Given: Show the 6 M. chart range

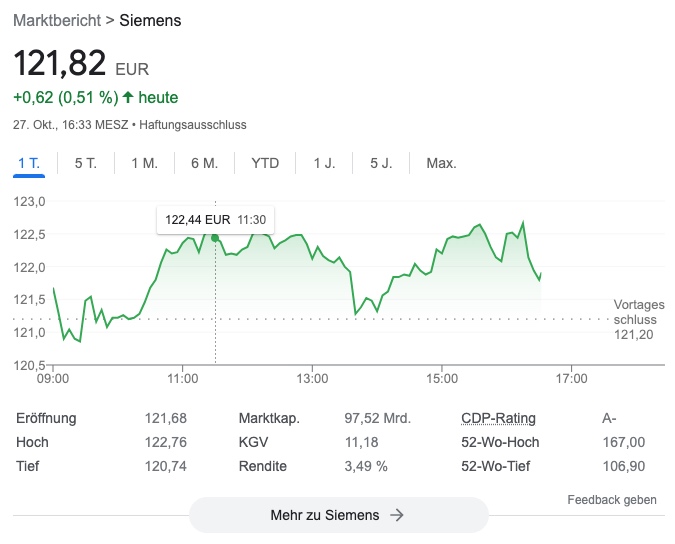Looking at the screenshot, I should pyautogui.click(x=204, y=163).
